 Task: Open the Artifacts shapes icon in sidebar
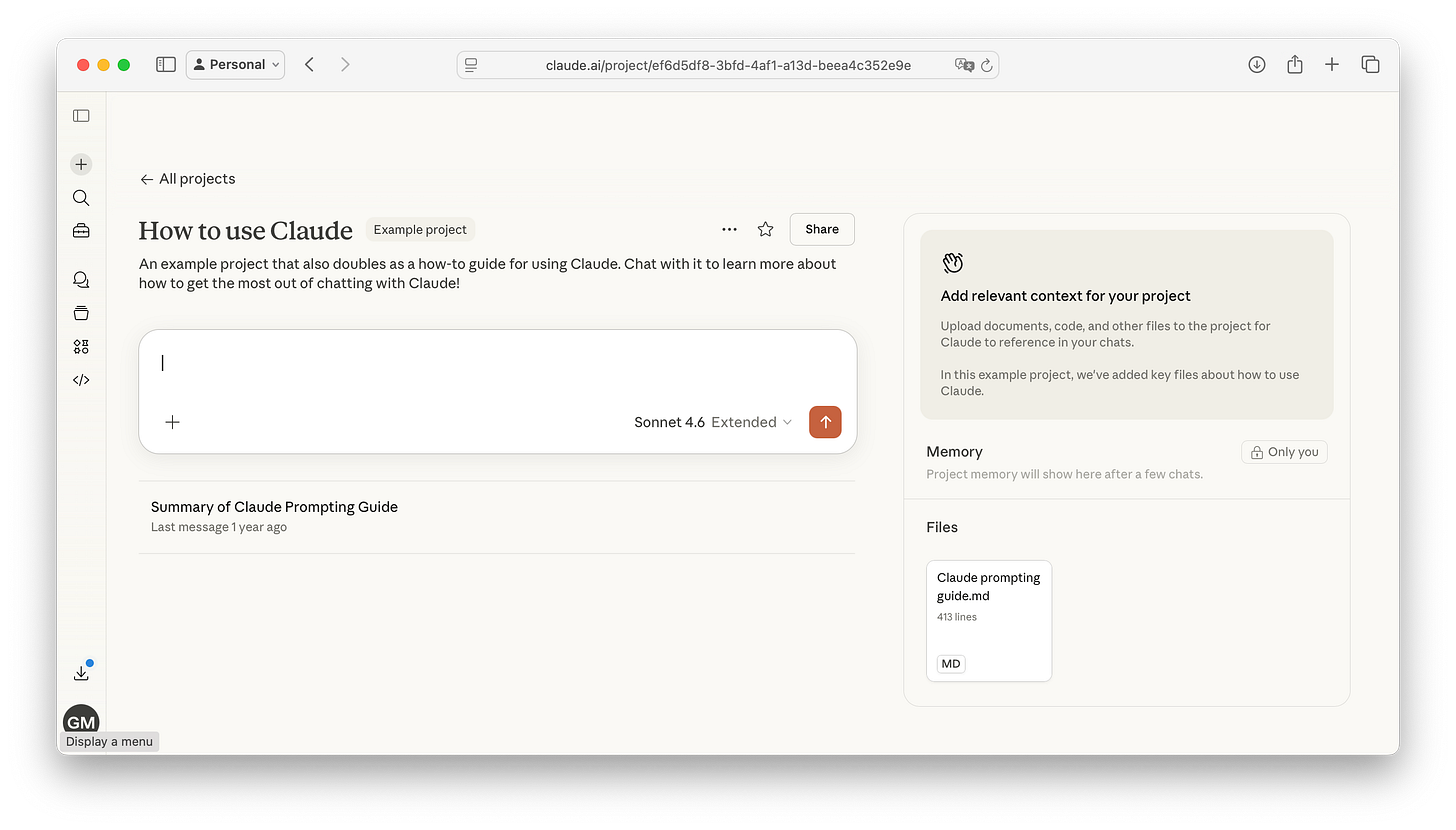tap(81, 346)
